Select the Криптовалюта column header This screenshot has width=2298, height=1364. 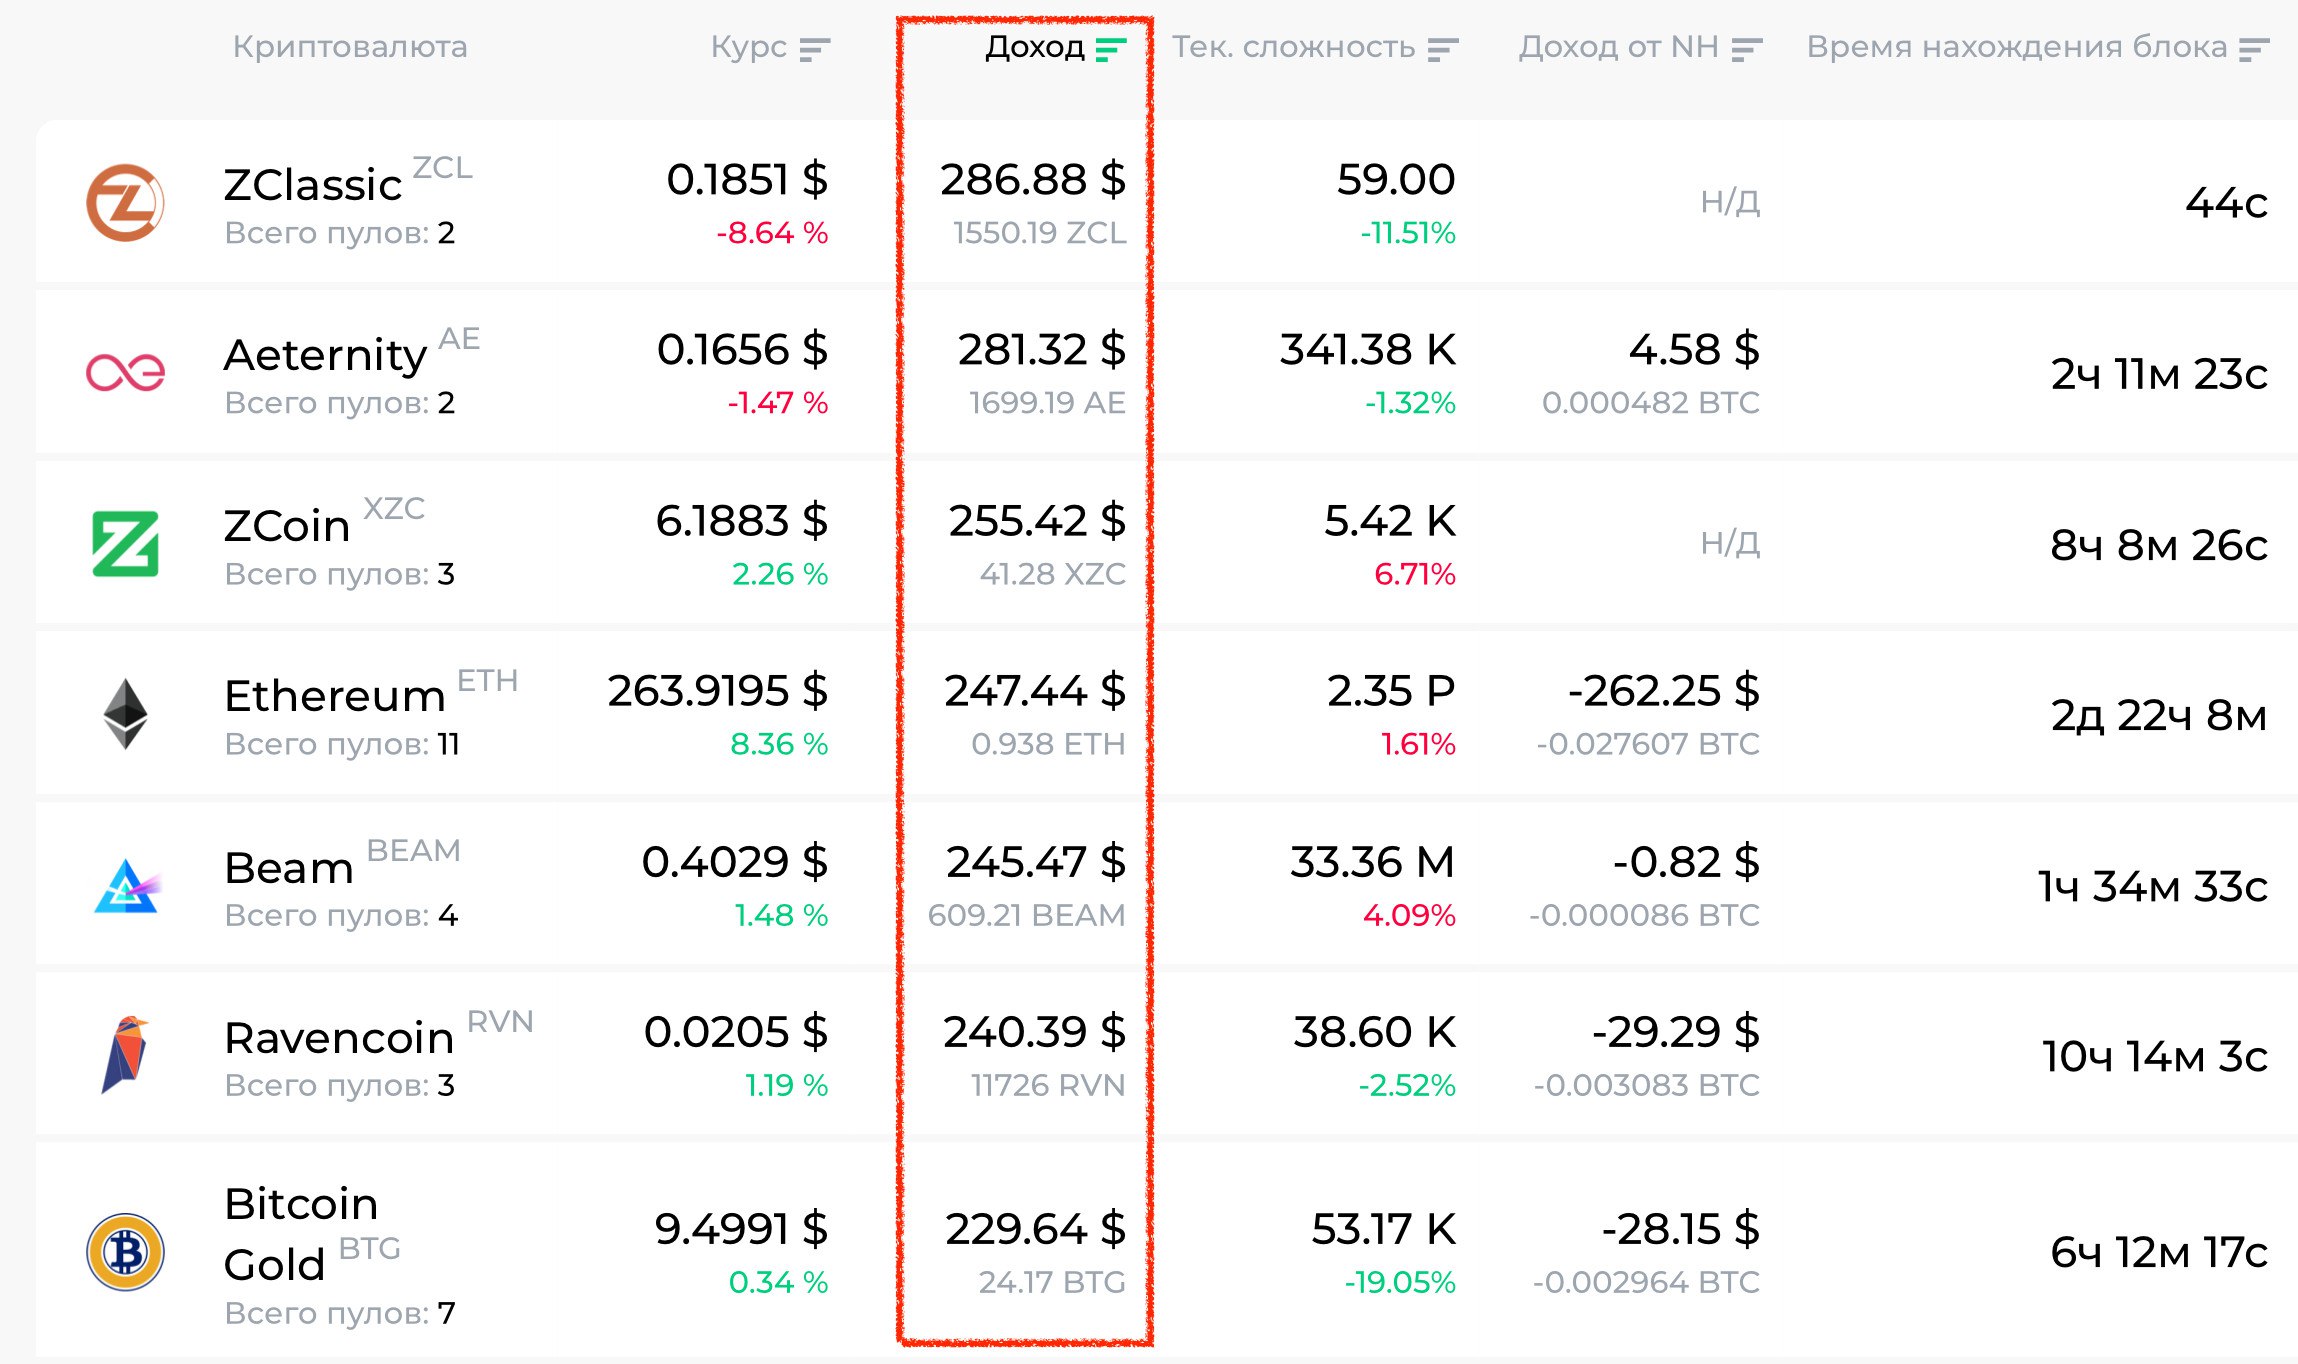[x=350, y=47]
